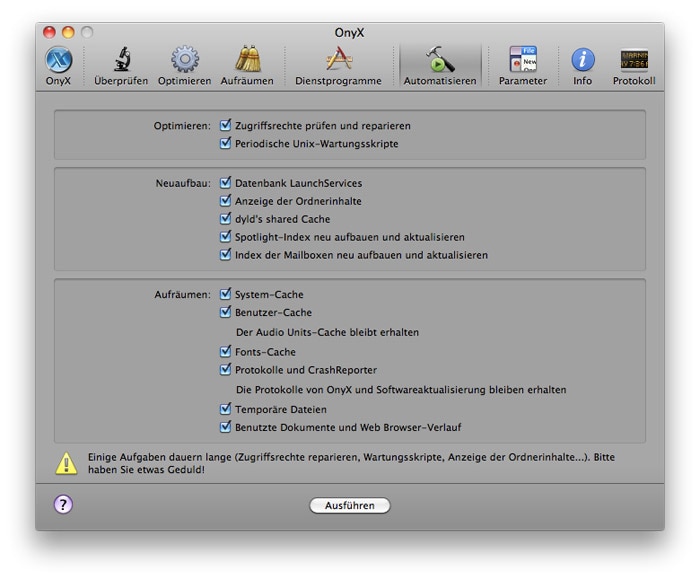
Task: Close the OnyX window with the red button
Action: coord(49,32)
